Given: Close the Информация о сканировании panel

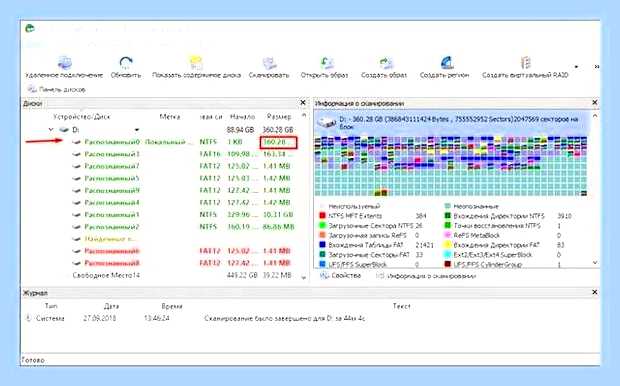Looking at the screenshot, I should coord(595,103).
